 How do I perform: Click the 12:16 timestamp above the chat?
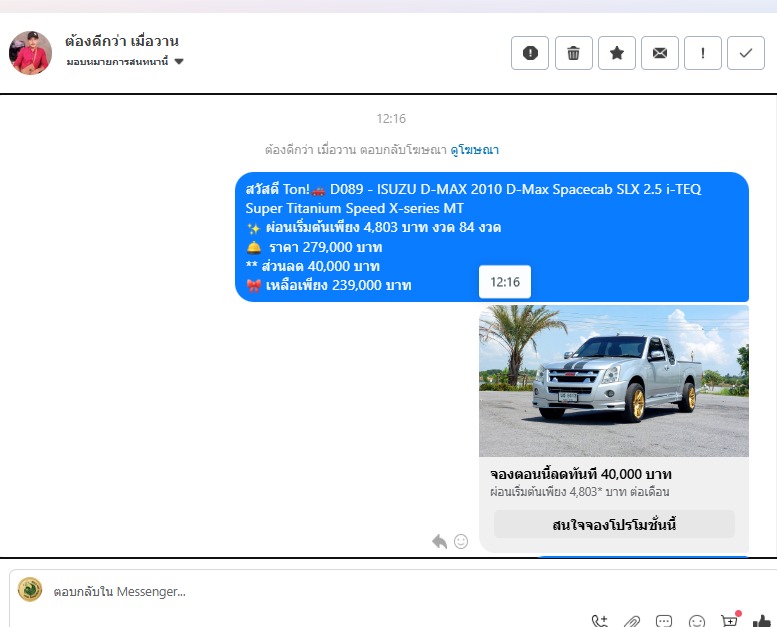tap(391, 118)
